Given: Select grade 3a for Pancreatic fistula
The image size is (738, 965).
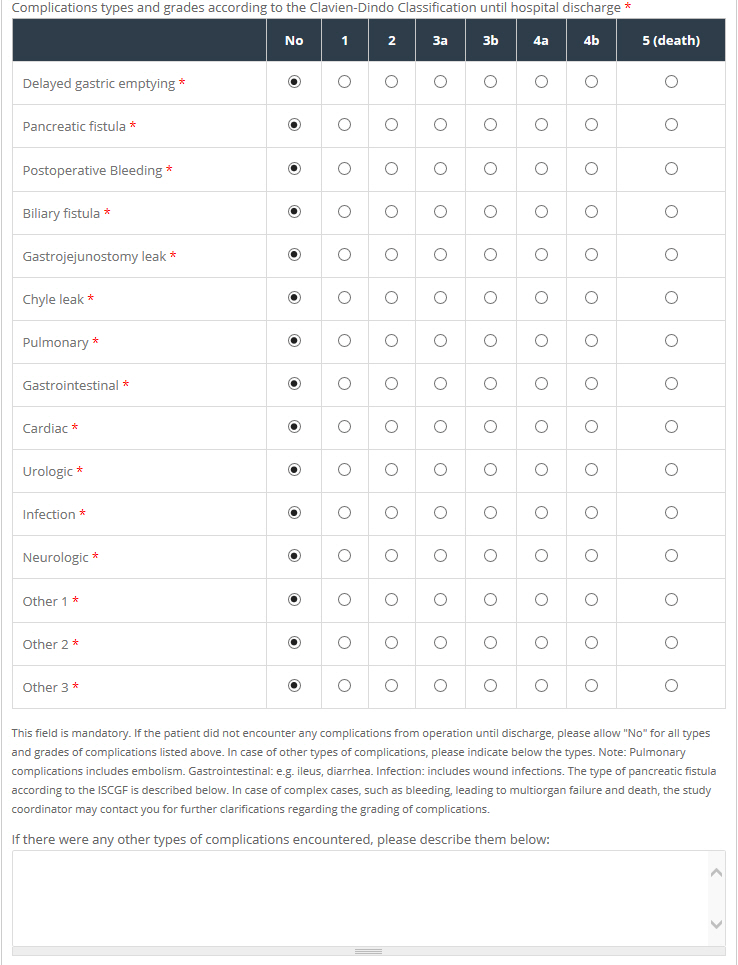Looking at the screenshot, I should tap(440, 125).
